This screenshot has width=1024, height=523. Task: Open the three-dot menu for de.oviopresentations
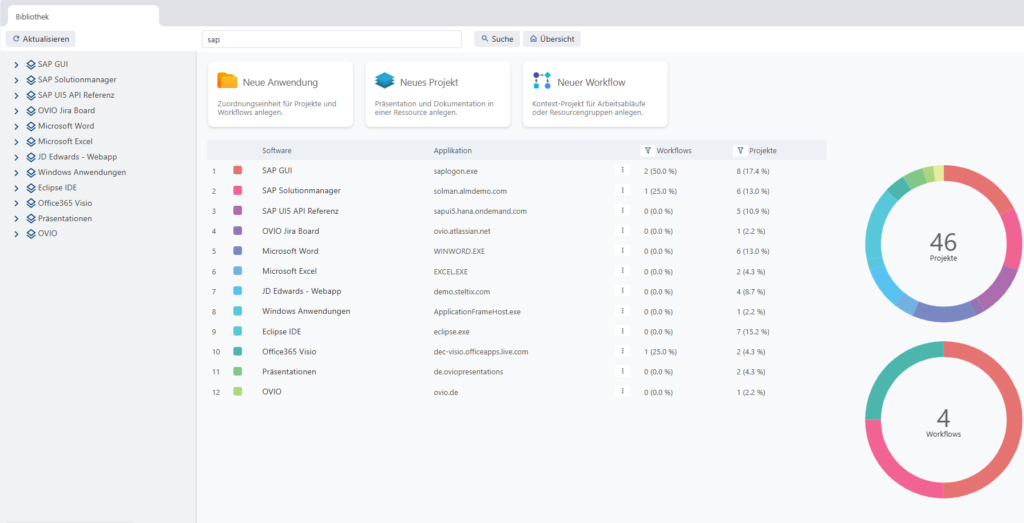pos(622,371)
